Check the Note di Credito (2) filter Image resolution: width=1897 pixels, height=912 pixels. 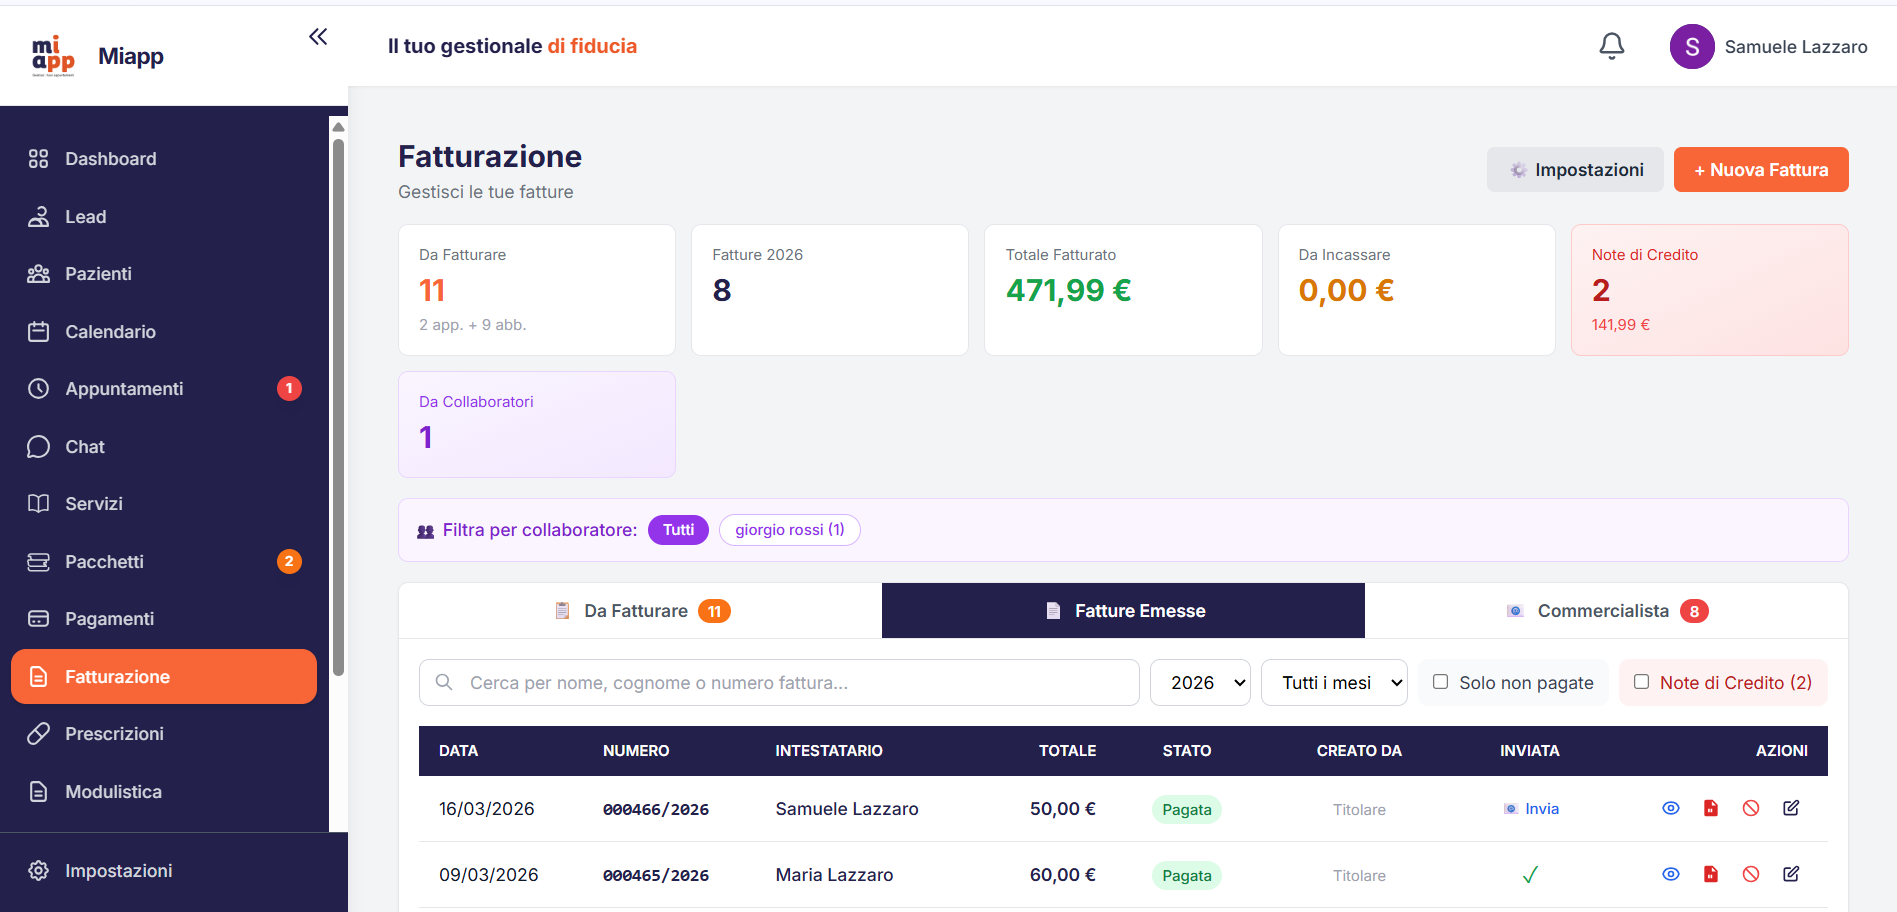(x=1641, y=682)
